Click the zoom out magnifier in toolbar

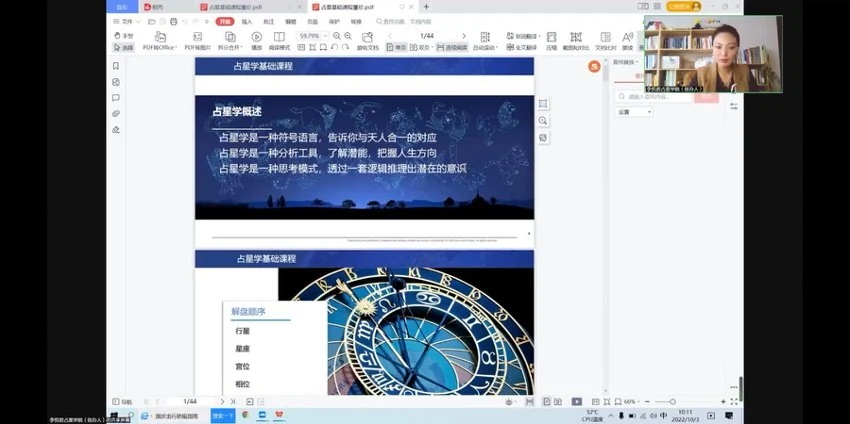[x=337, y=36]
